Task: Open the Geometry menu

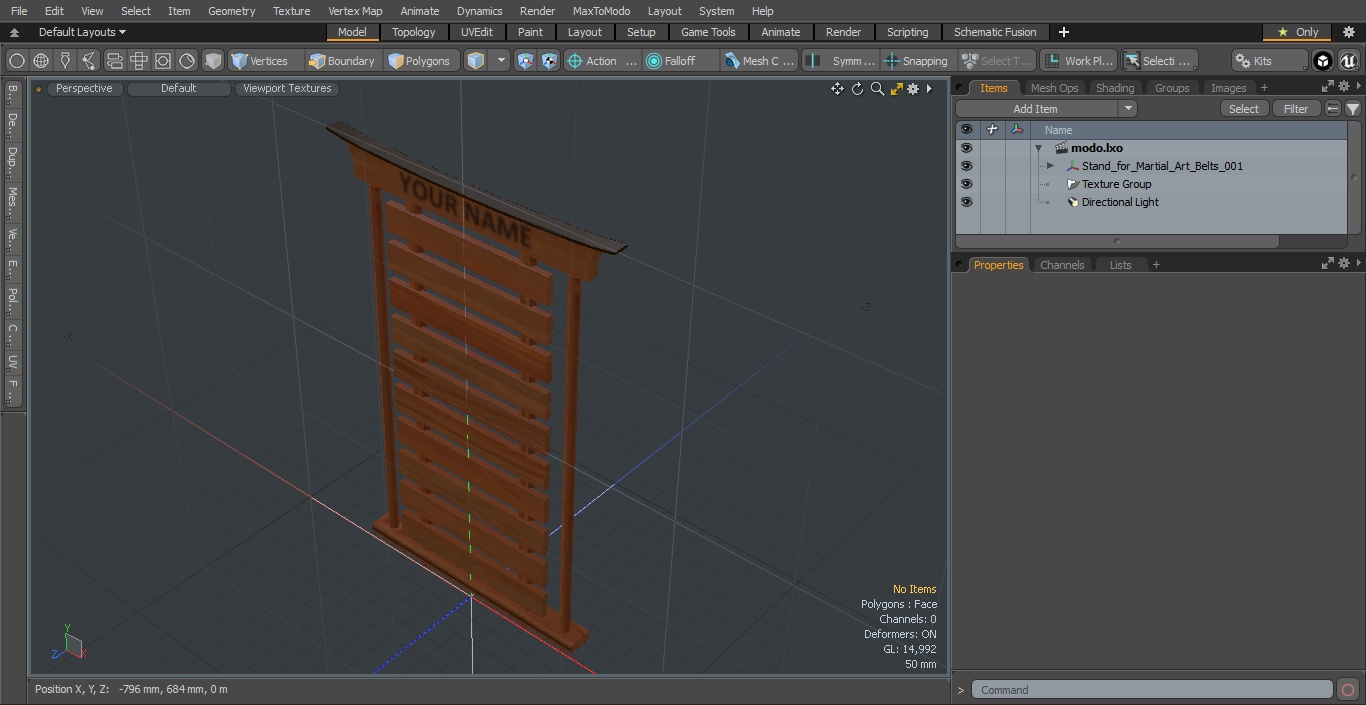Action: click(x=232, y=11)
